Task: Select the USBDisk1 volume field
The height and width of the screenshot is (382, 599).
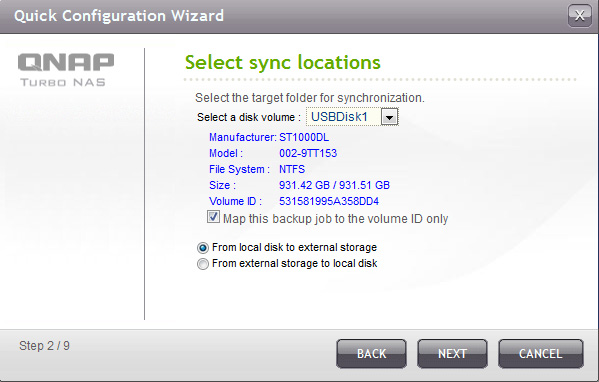Action: pos(352,117)
